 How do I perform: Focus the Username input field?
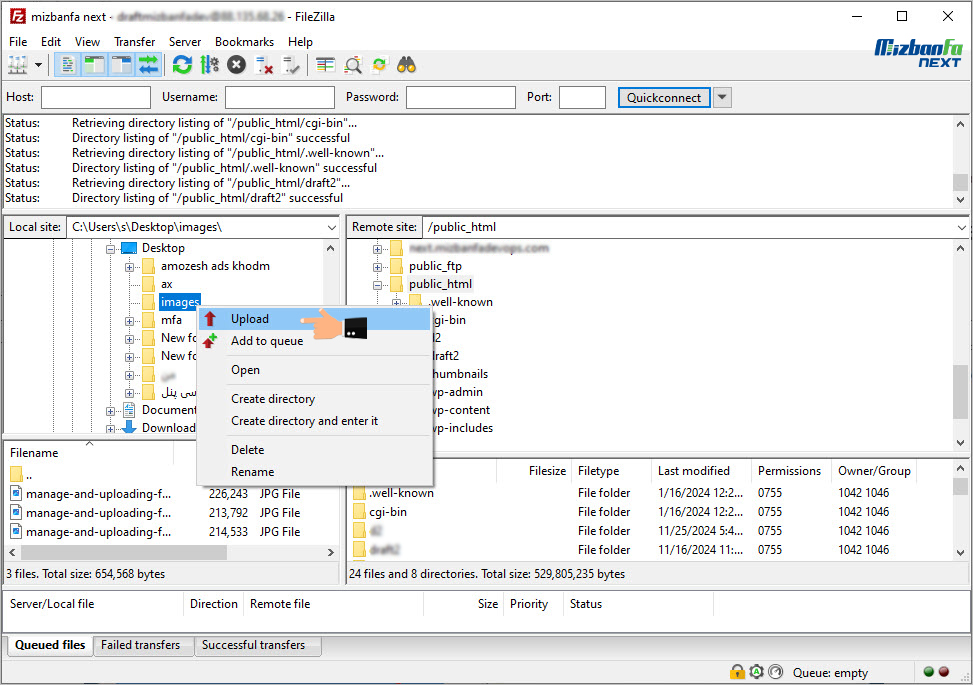point(280,97)
